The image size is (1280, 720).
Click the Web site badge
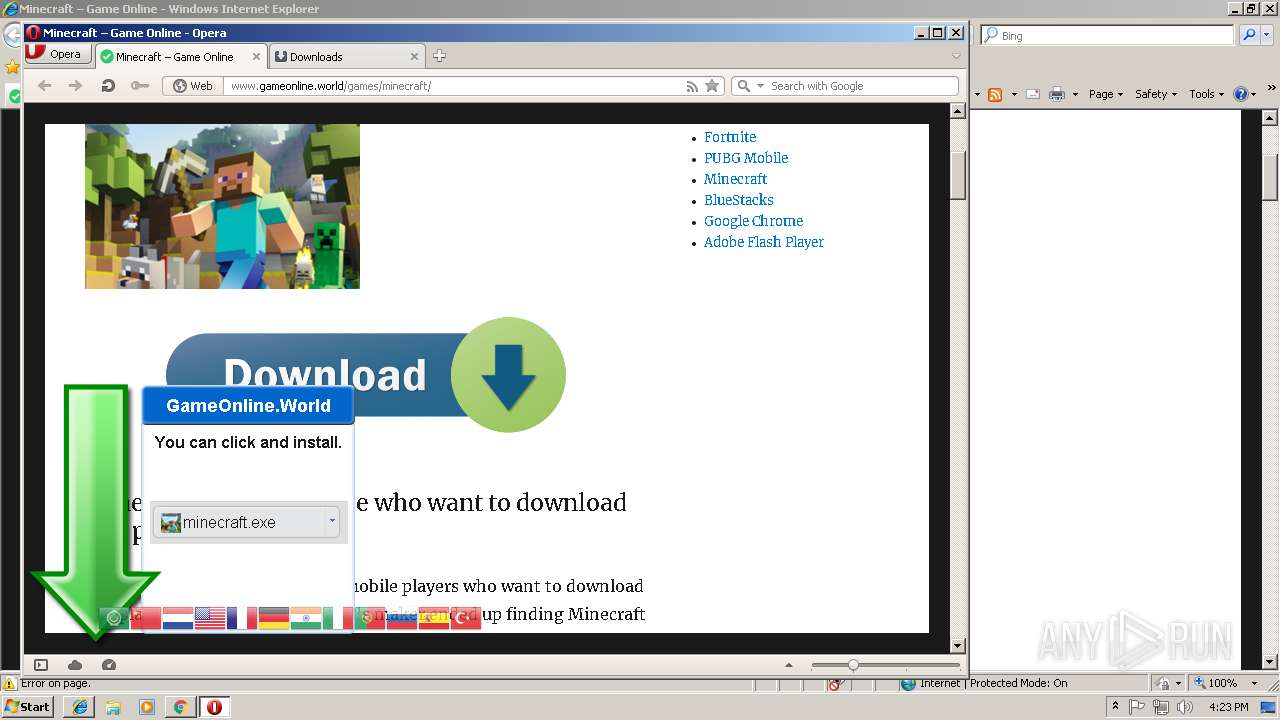[x=192, y=86]
